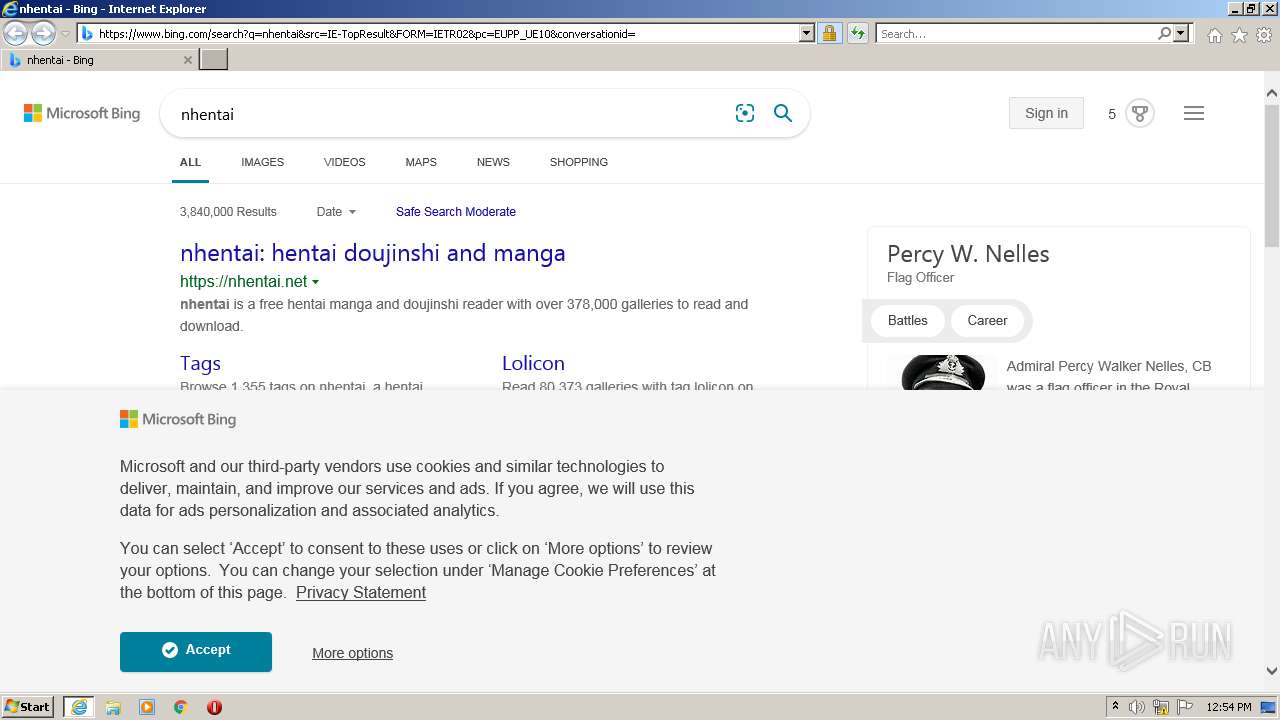Open Internet Explorer taskbar icon
1280x720 pixels.
click(x=79, y=707)
